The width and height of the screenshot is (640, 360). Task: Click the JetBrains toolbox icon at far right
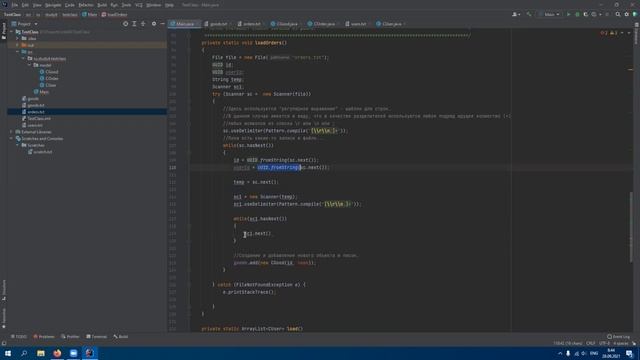(635, 14)
